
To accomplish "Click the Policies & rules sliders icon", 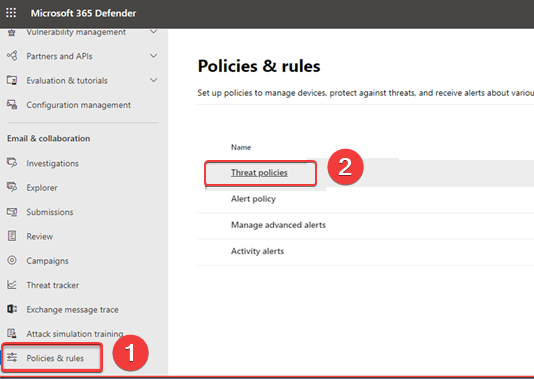I will [x=12, y=358].
